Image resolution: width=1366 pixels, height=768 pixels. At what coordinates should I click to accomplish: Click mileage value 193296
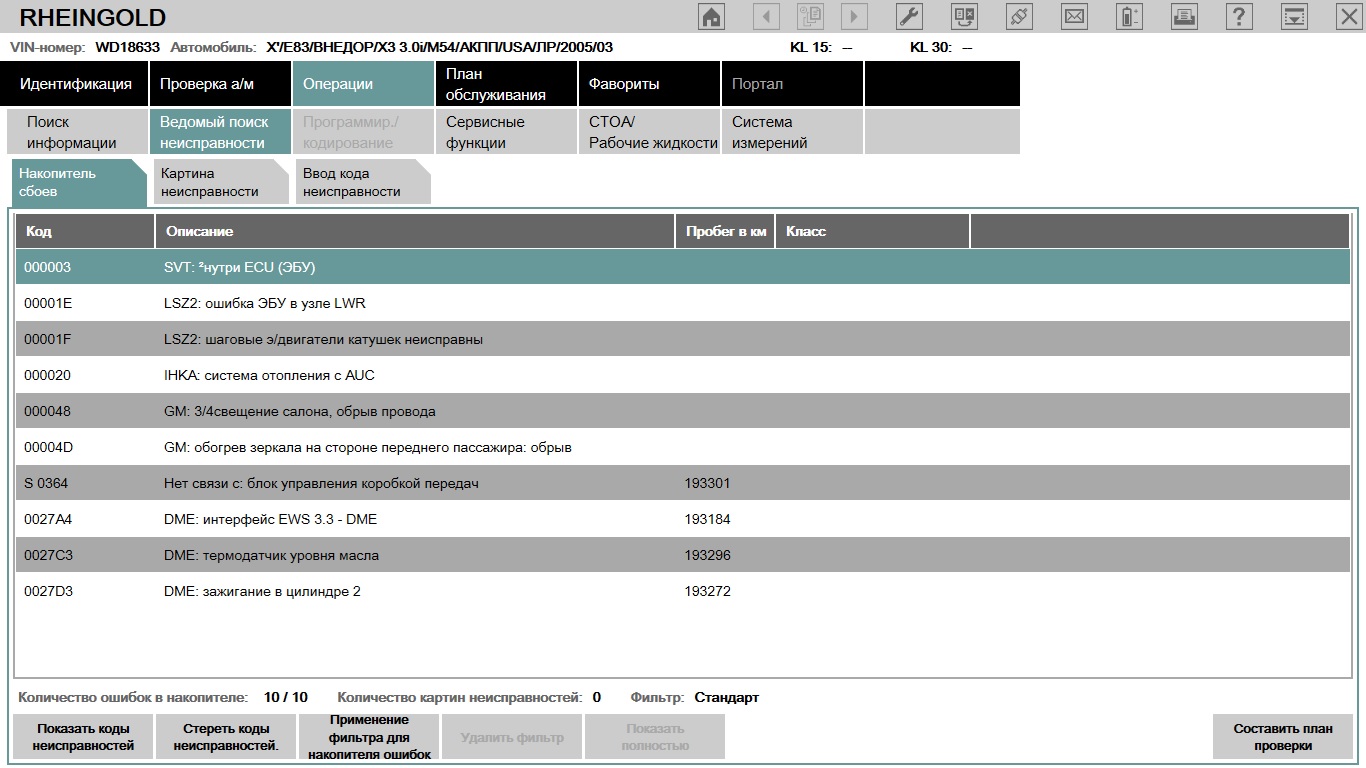708,555
